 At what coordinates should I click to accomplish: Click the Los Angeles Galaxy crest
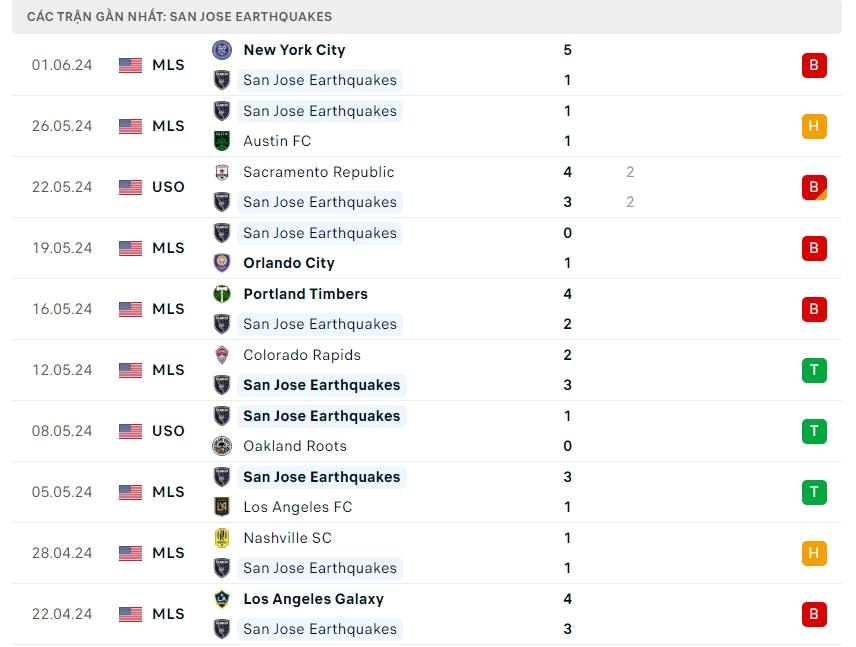pyautogui.click(x=222, y=599)
